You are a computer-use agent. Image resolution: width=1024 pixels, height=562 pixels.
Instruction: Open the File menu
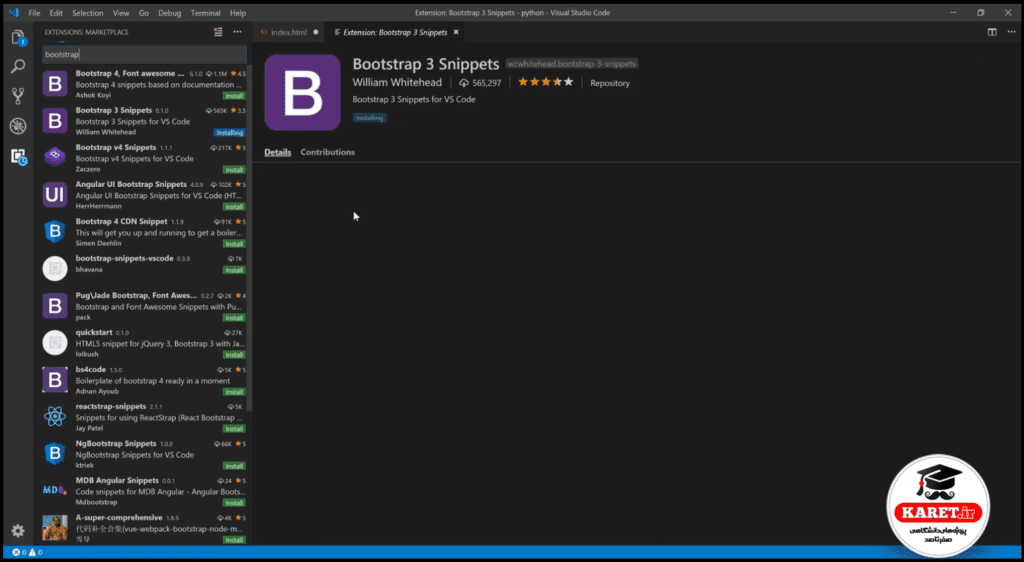point(34,12)
